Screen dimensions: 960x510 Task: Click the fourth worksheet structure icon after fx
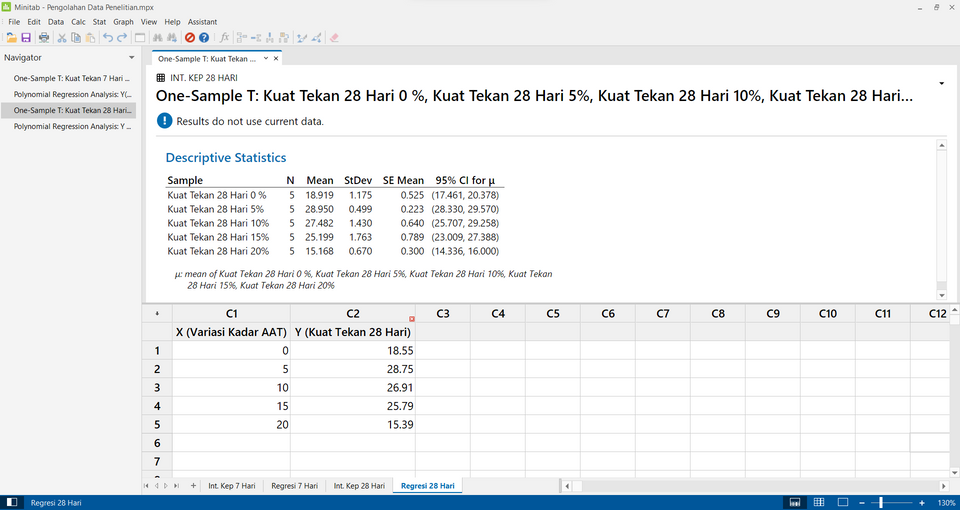284,37
